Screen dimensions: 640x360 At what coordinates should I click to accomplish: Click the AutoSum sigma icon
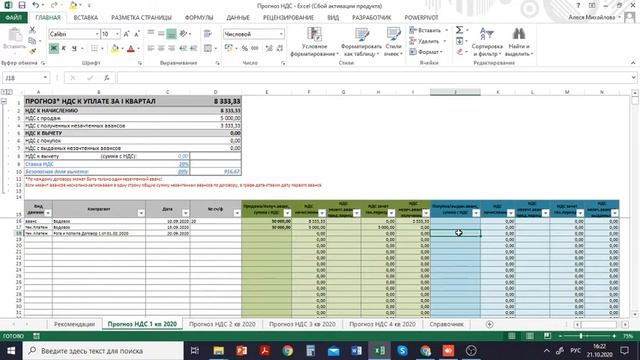tap(459, 30)
